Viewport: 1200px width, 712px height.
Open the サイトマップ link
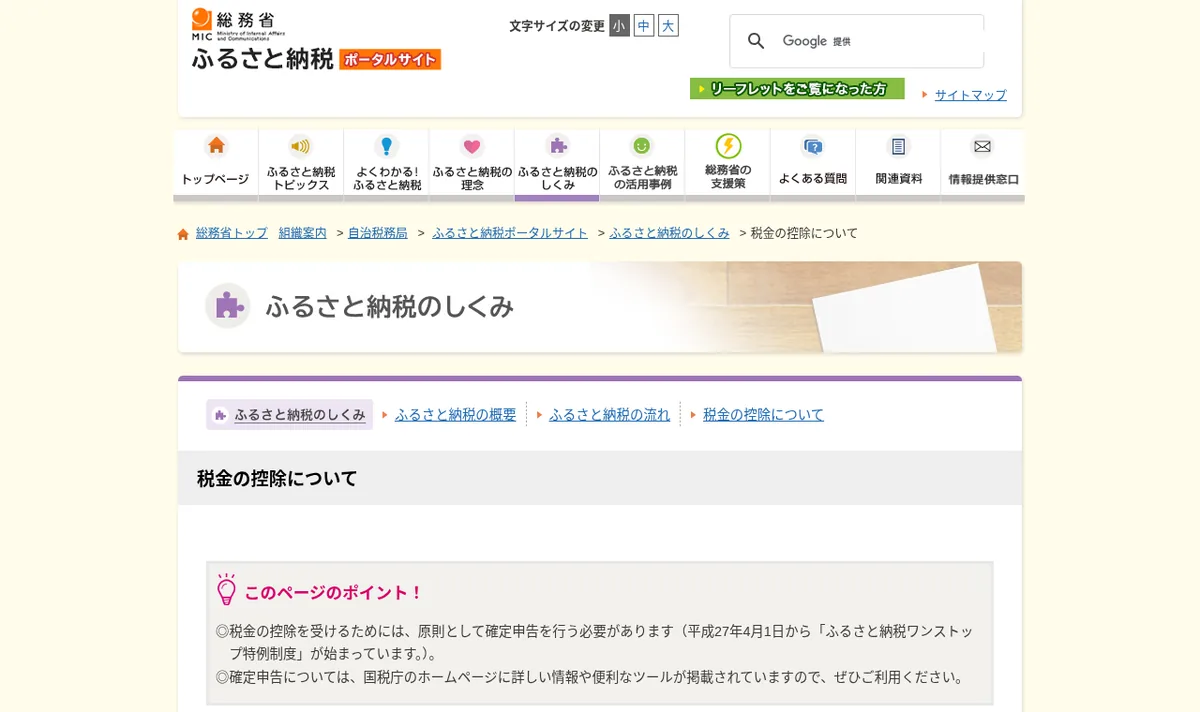970,95
